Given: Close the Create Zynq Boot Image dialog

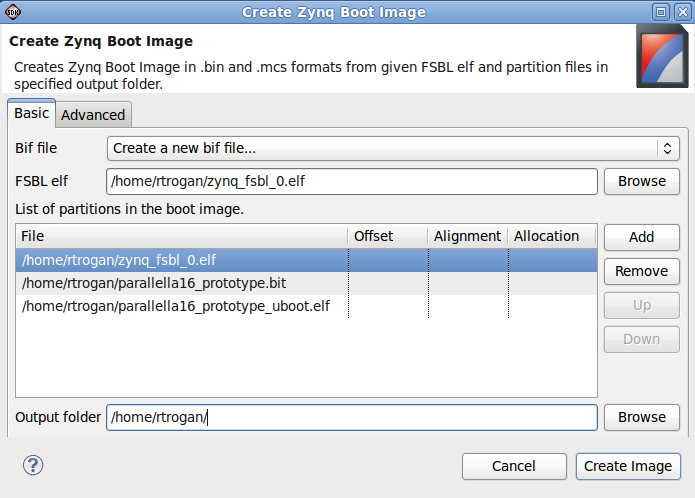Looking at the screenshot, I should coord(680,12).
